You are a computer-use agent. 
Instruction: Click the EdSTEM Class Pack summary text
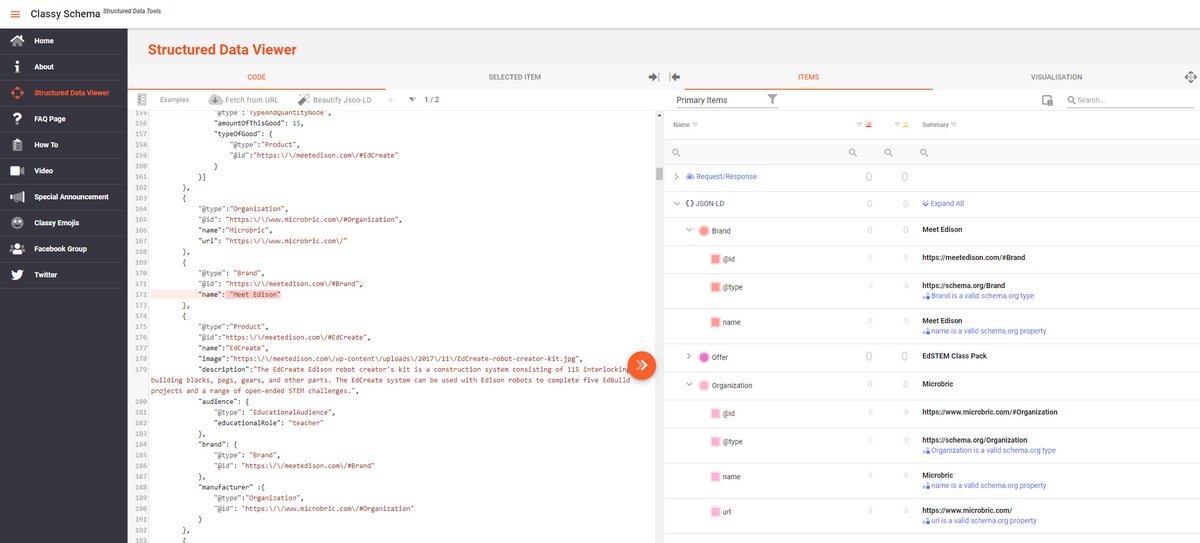click(x=954, y=356)
